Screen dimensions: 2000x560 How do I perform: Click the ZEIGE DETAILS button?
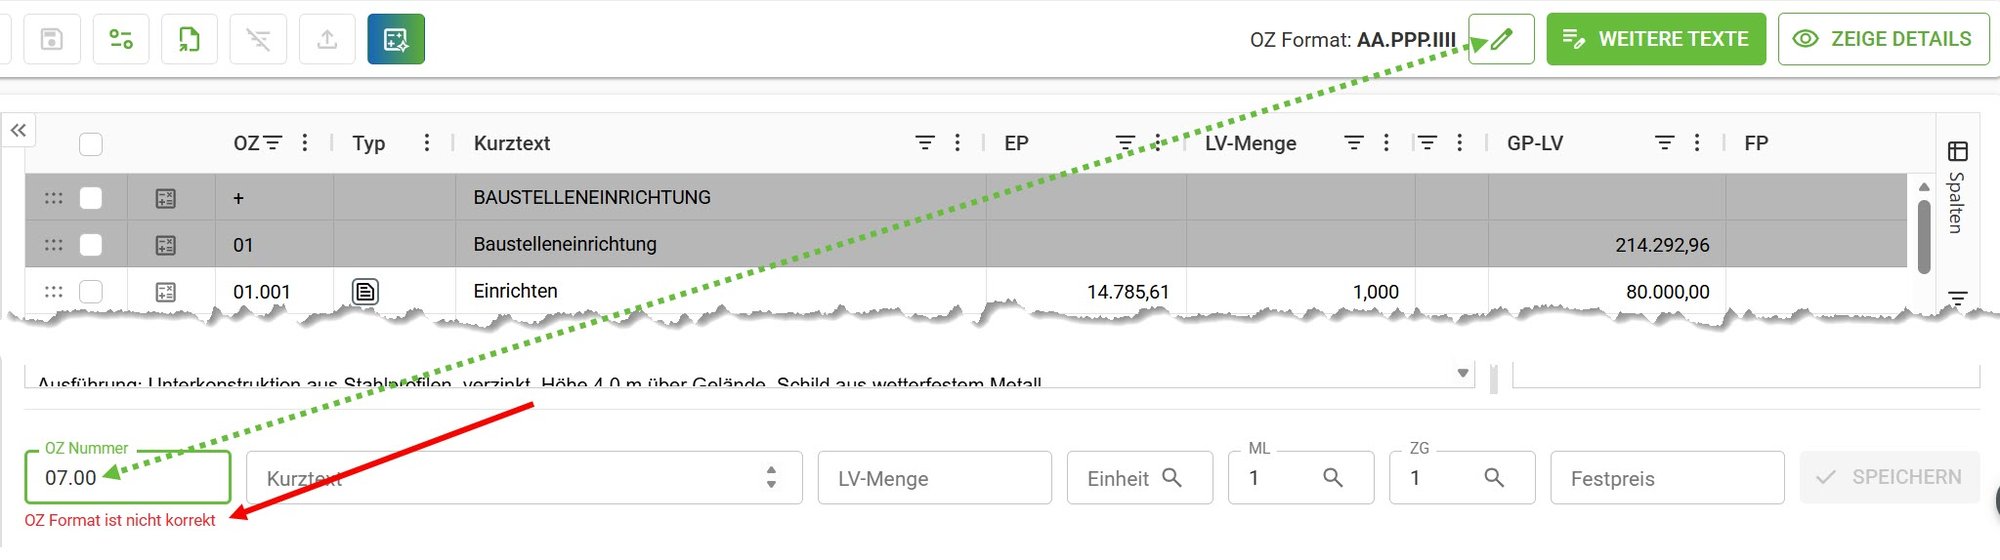click(1884, 39)
